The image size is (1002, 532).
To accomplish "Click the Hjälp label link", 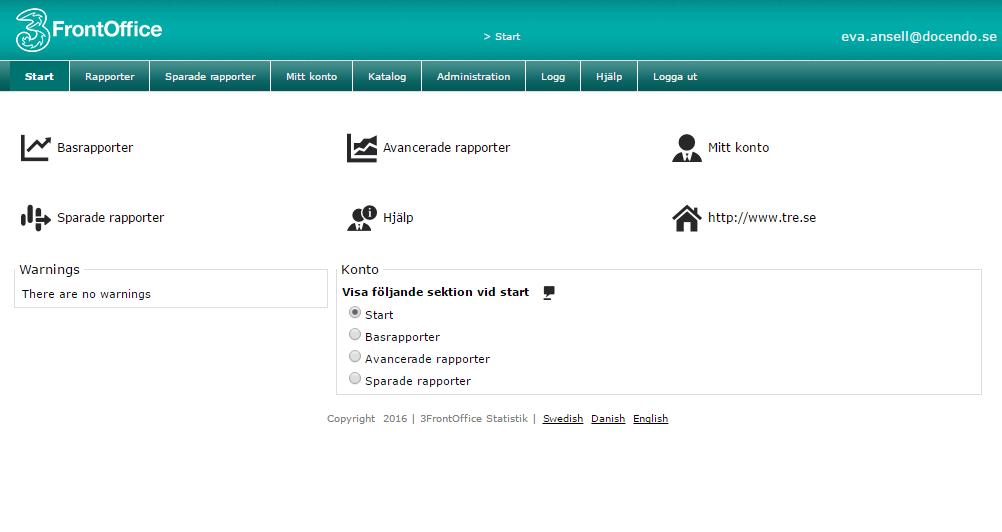I will click(x=398, y=218).
